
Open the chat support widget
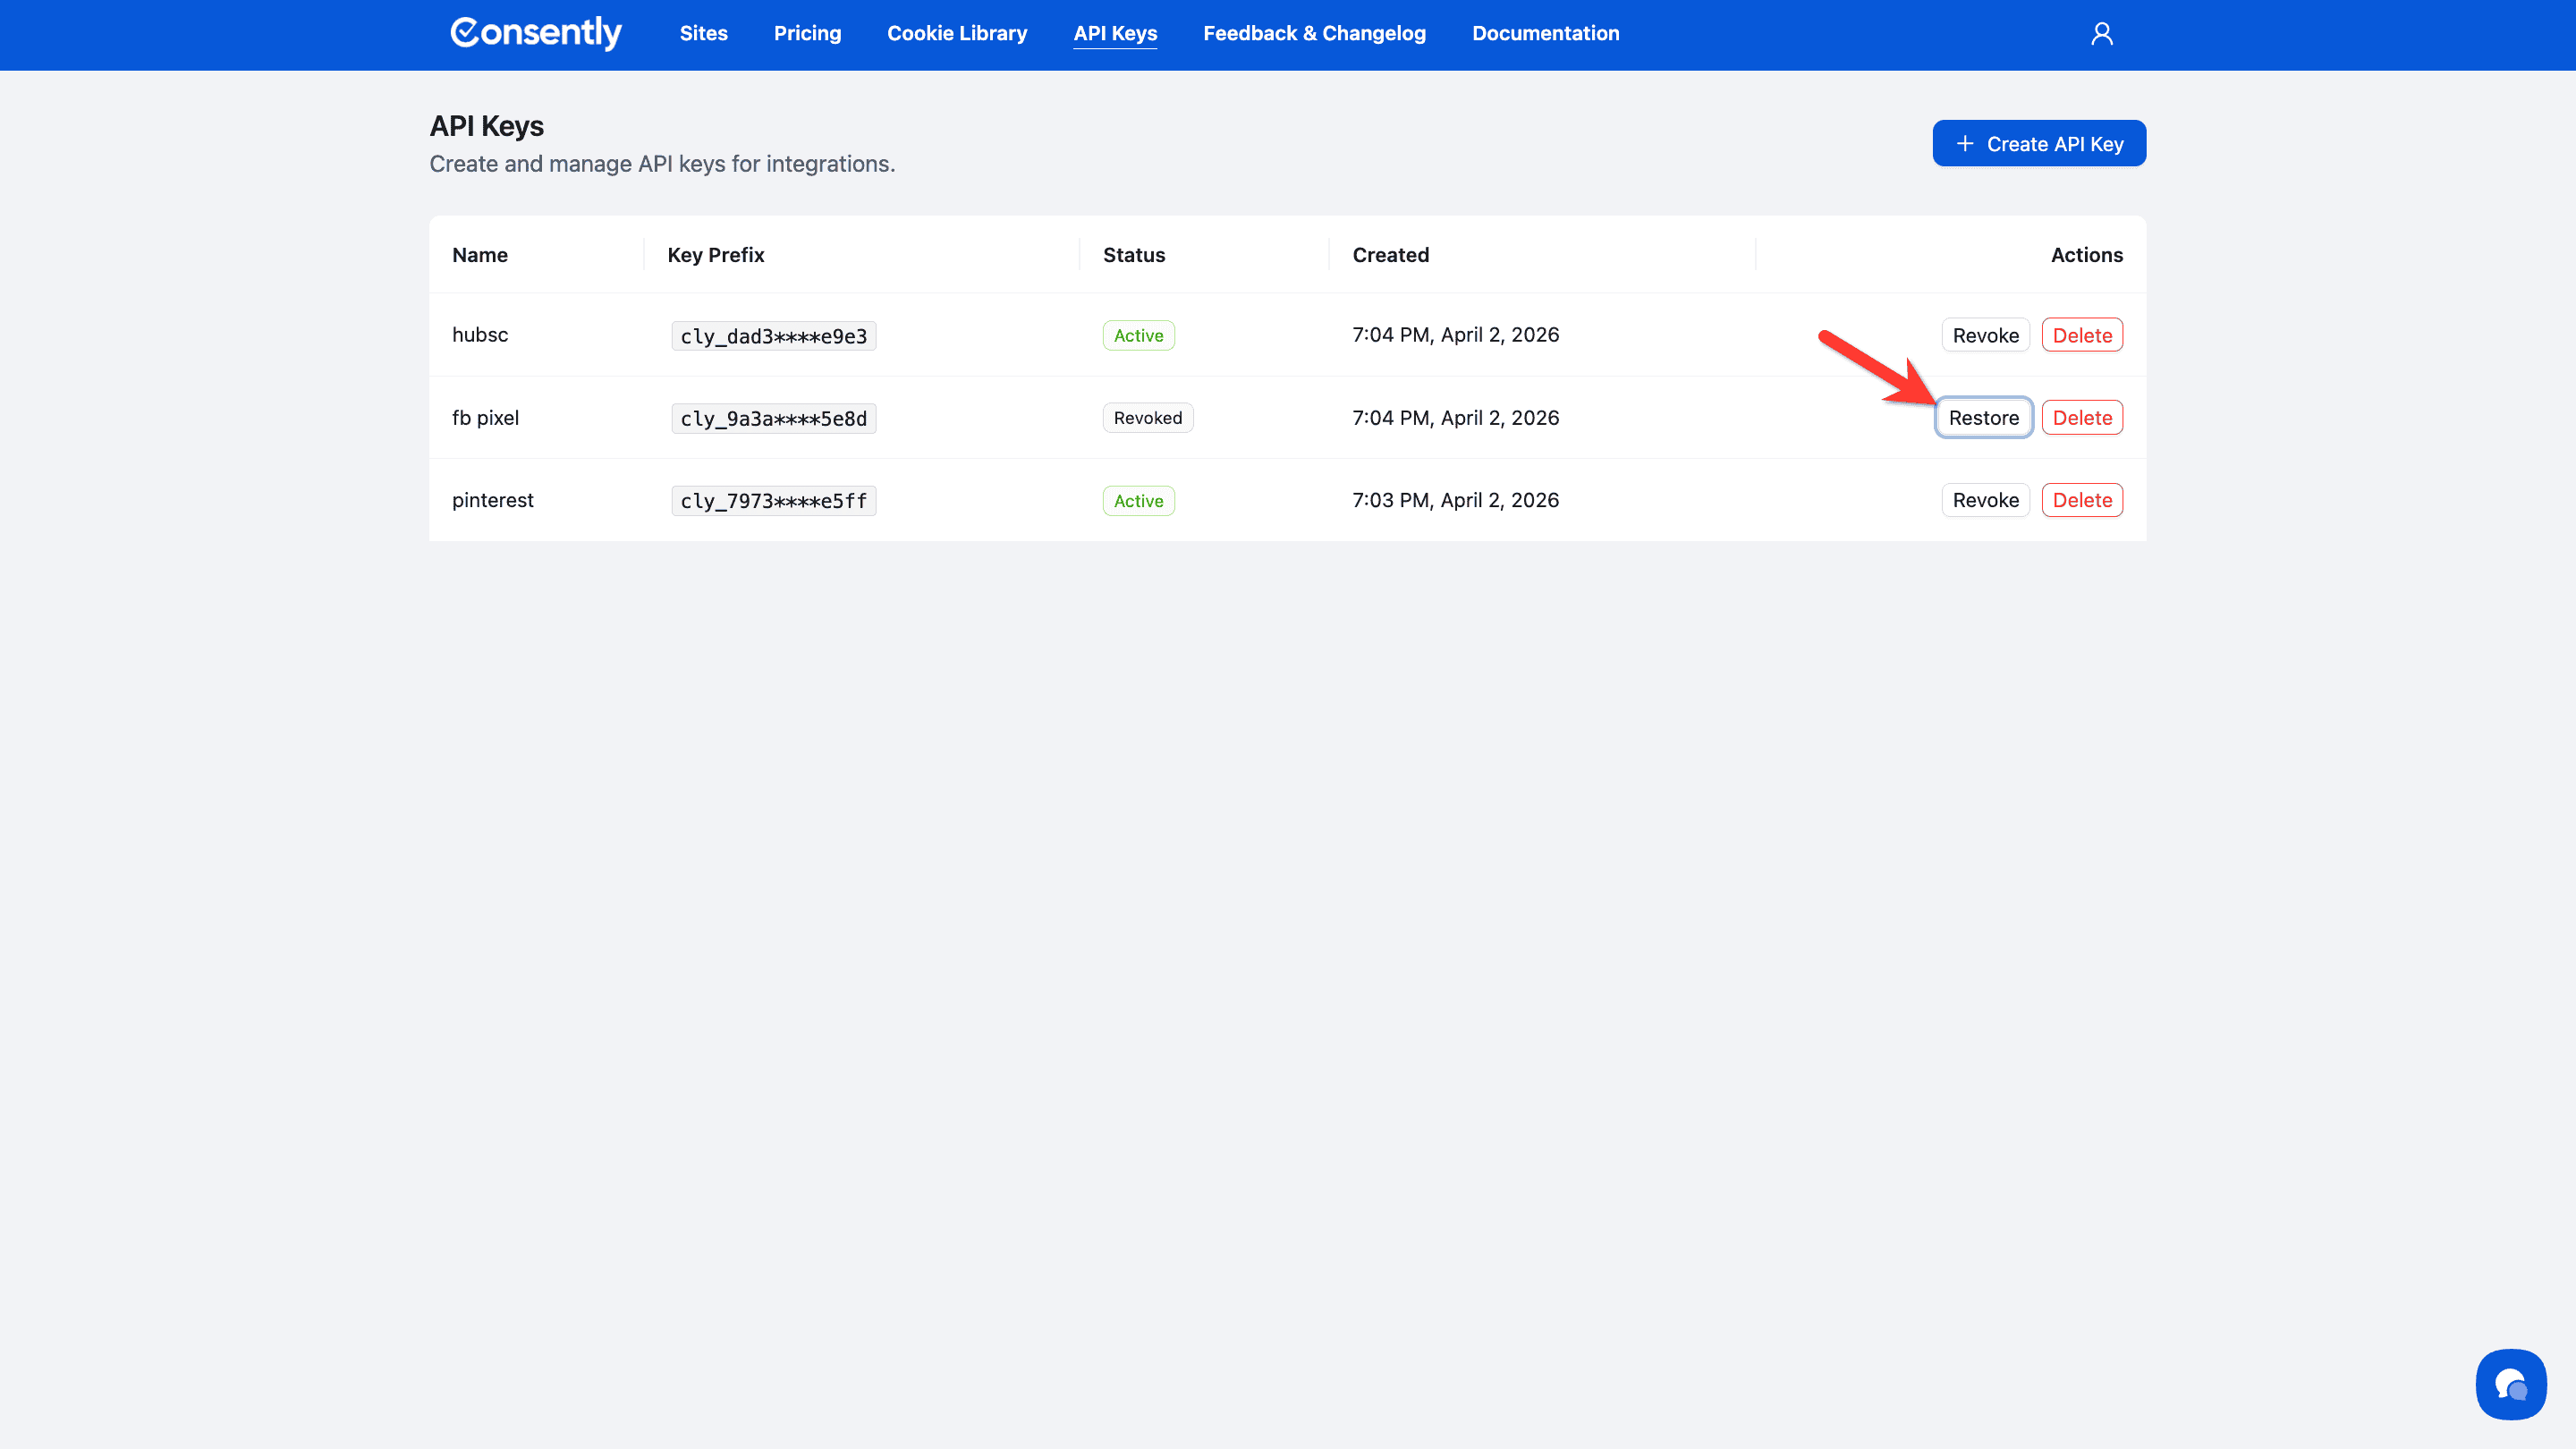(x=2510, y=1384)
